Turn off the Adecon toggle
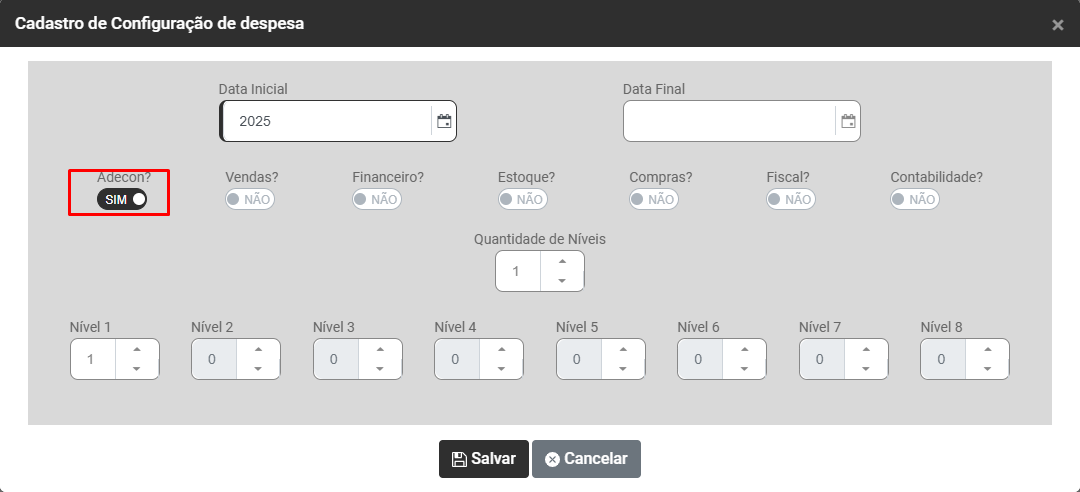Image resolution: width=1080 pixels, height=492 pixels. point(122,199)
